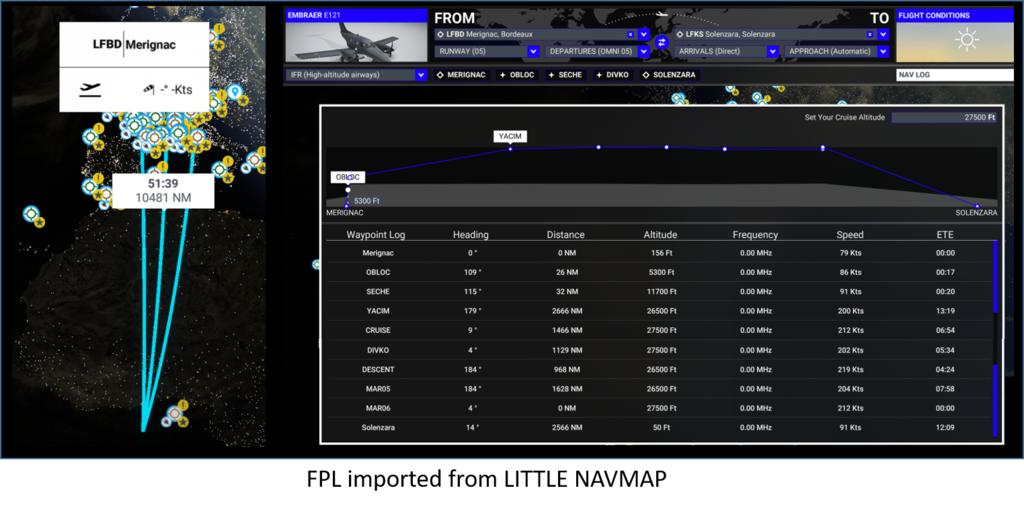Expand the arrival airport dropdown arrow
1024x509 pixels.
884,34
